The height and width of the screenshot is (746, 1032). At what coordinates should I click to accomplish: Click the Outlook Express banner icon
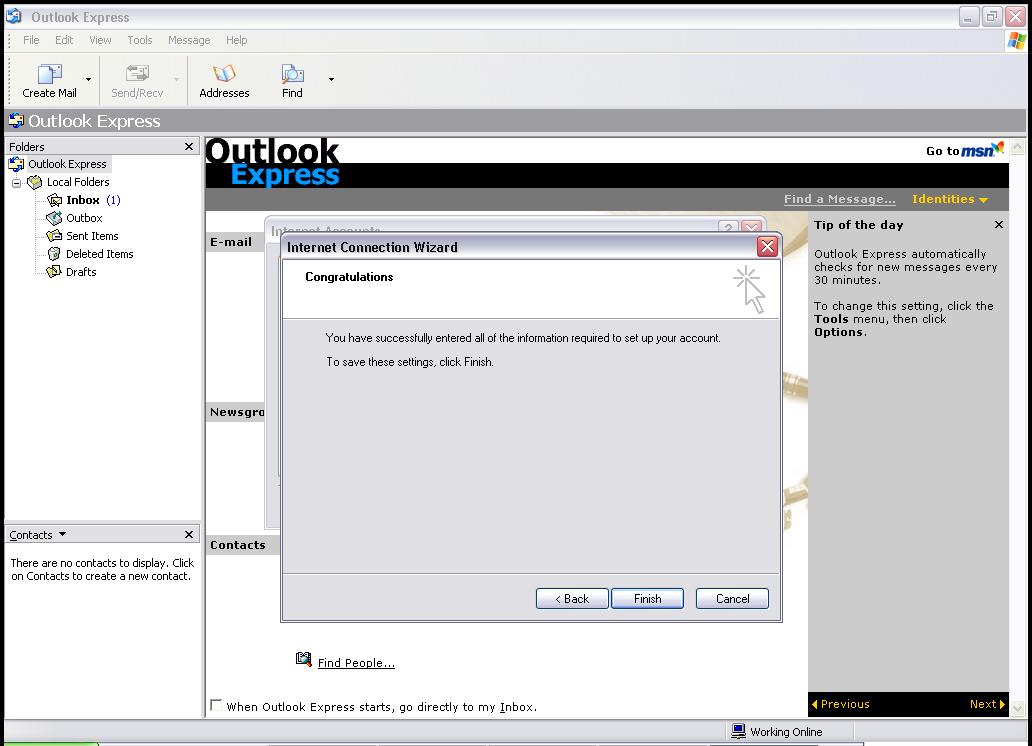tap(16, 120)
